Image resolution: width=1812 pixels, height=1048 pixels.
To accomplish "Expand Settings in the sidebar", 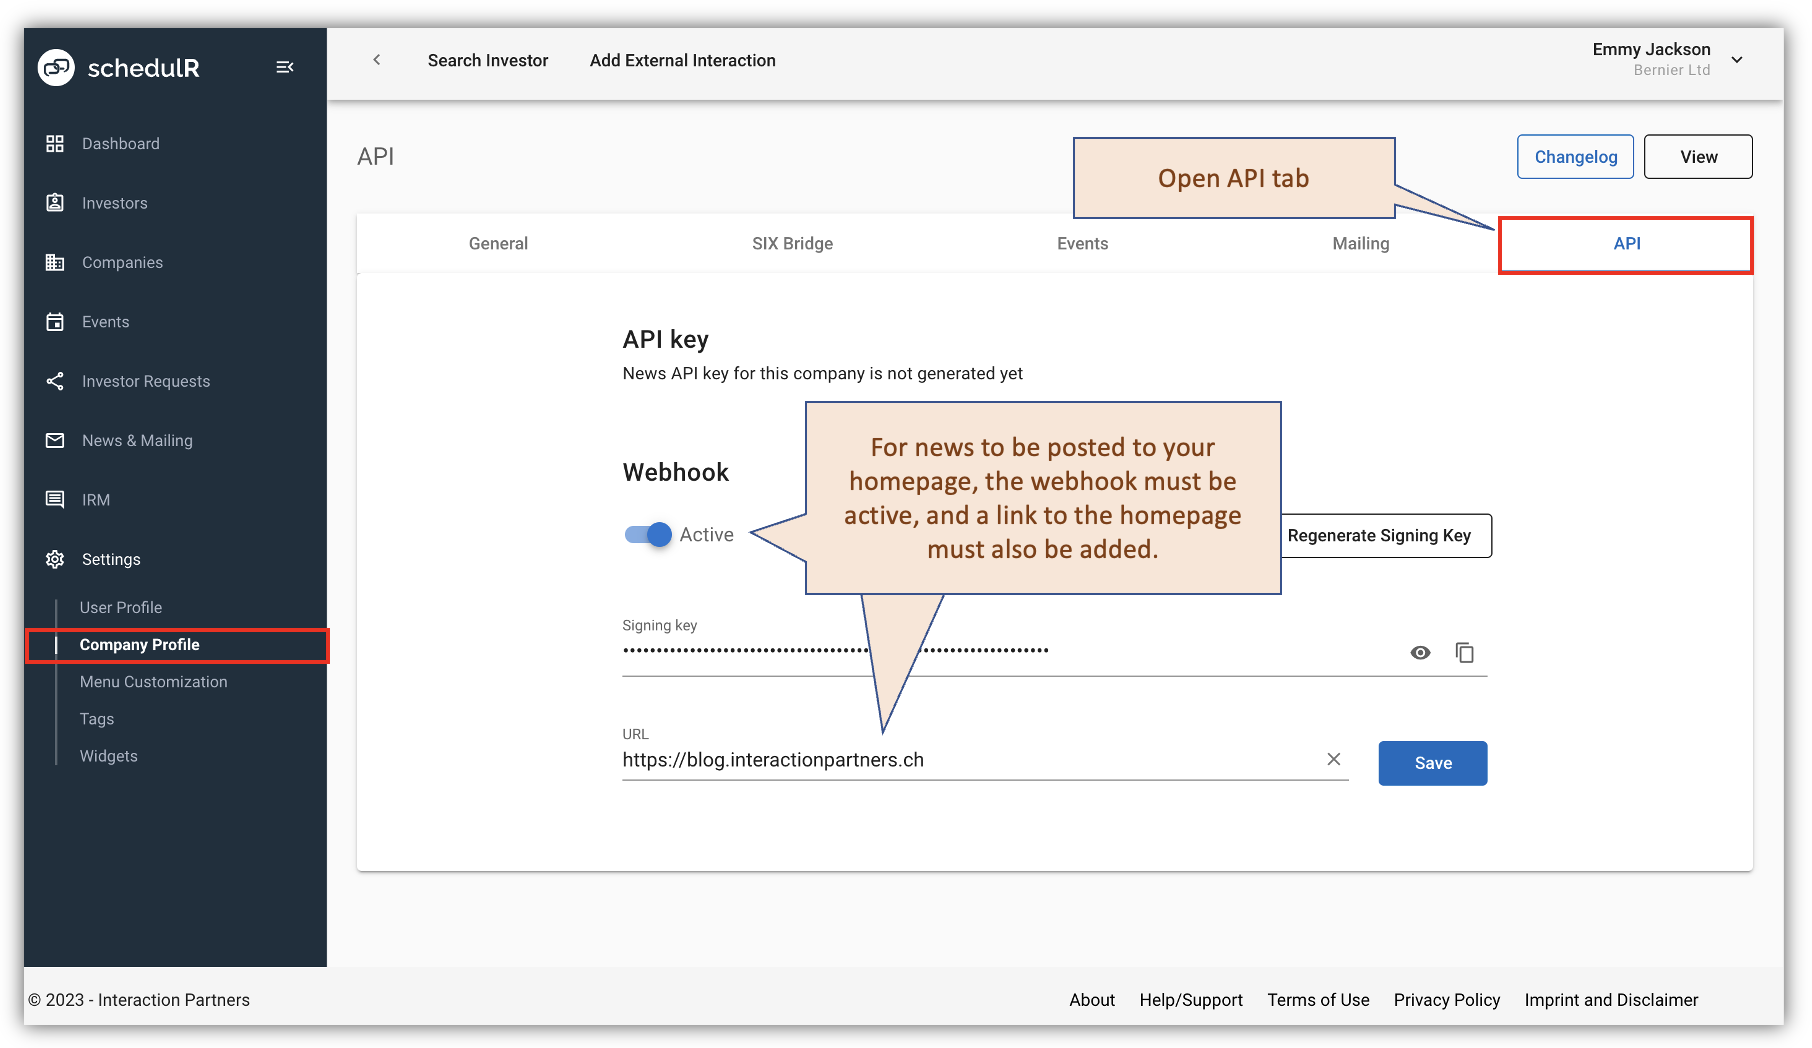I will (110, 559).
